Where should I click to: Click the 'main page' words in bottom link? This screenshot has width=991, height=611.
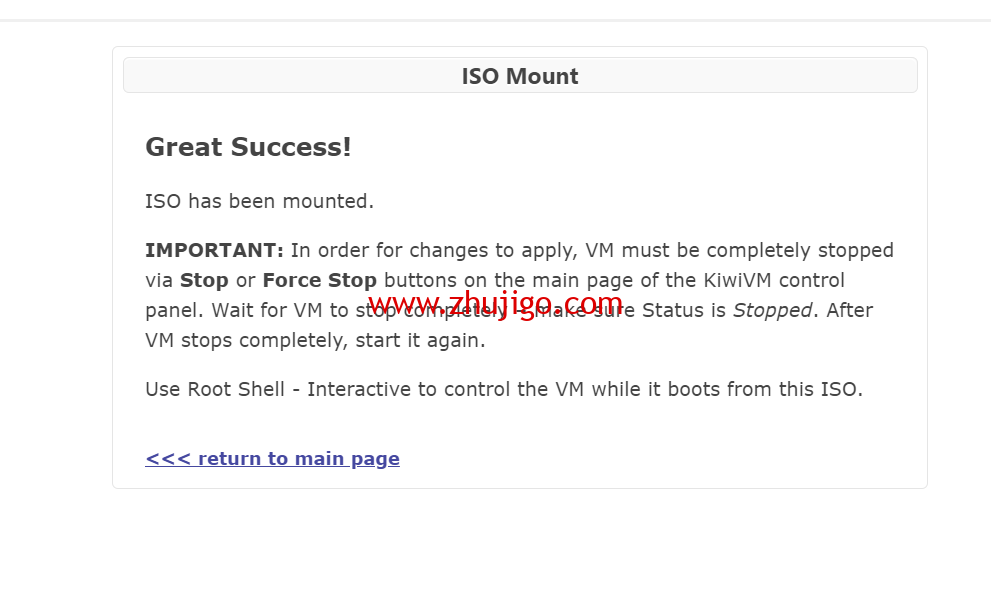point(347,459)
